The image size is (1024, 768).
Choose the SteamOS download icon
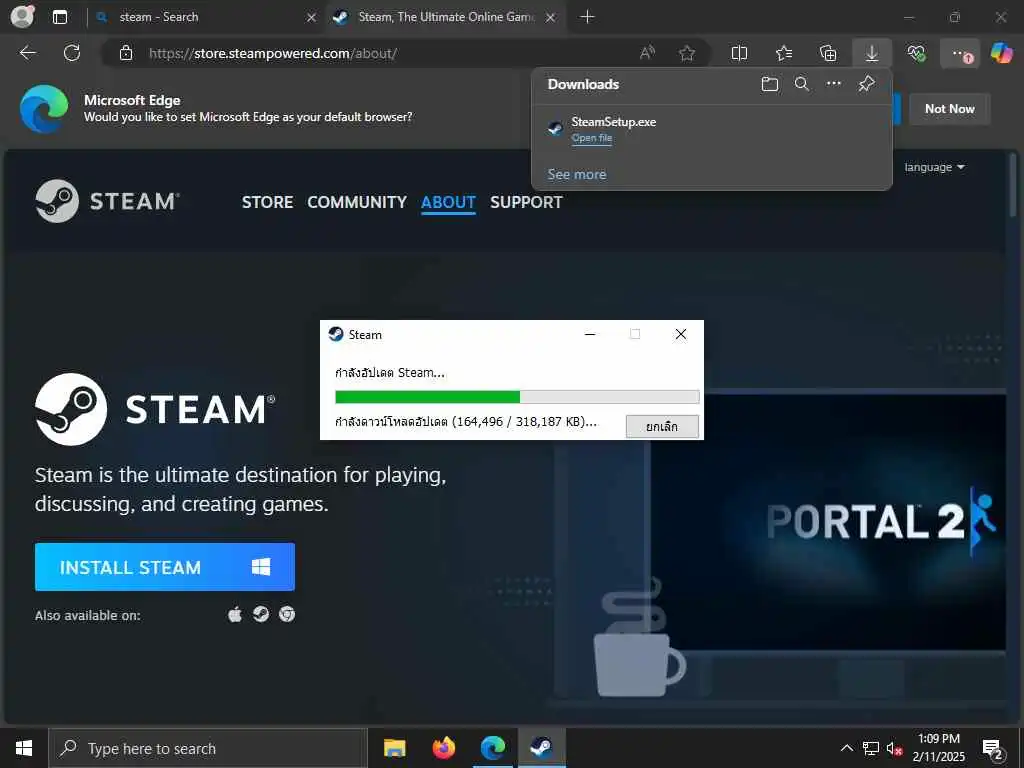[261, 615]
